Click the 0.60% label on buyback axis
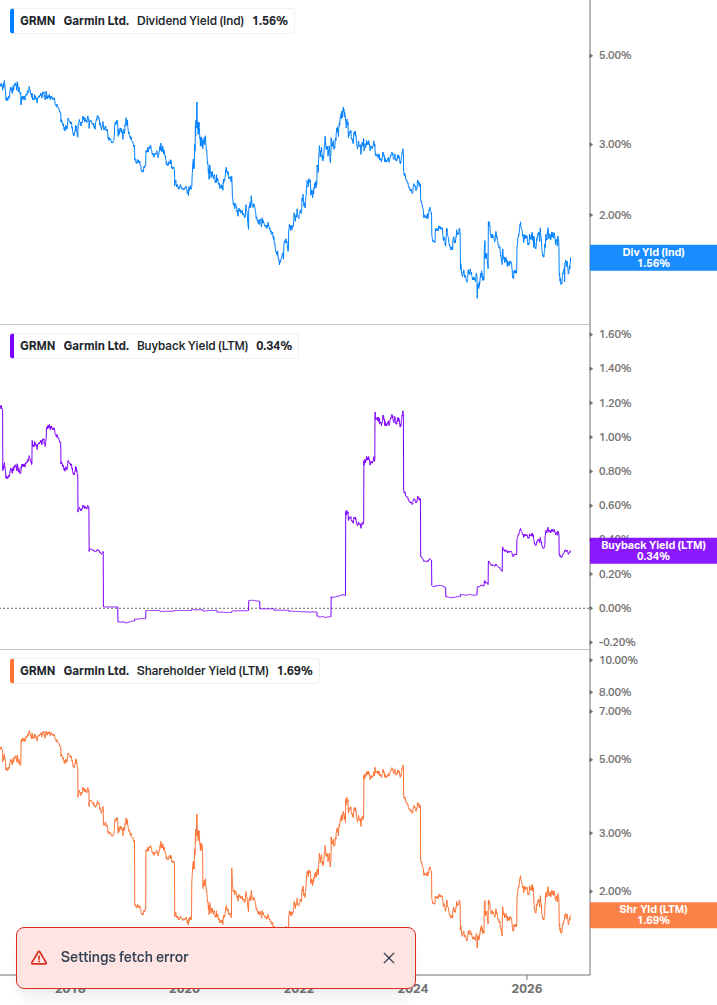 614,505
